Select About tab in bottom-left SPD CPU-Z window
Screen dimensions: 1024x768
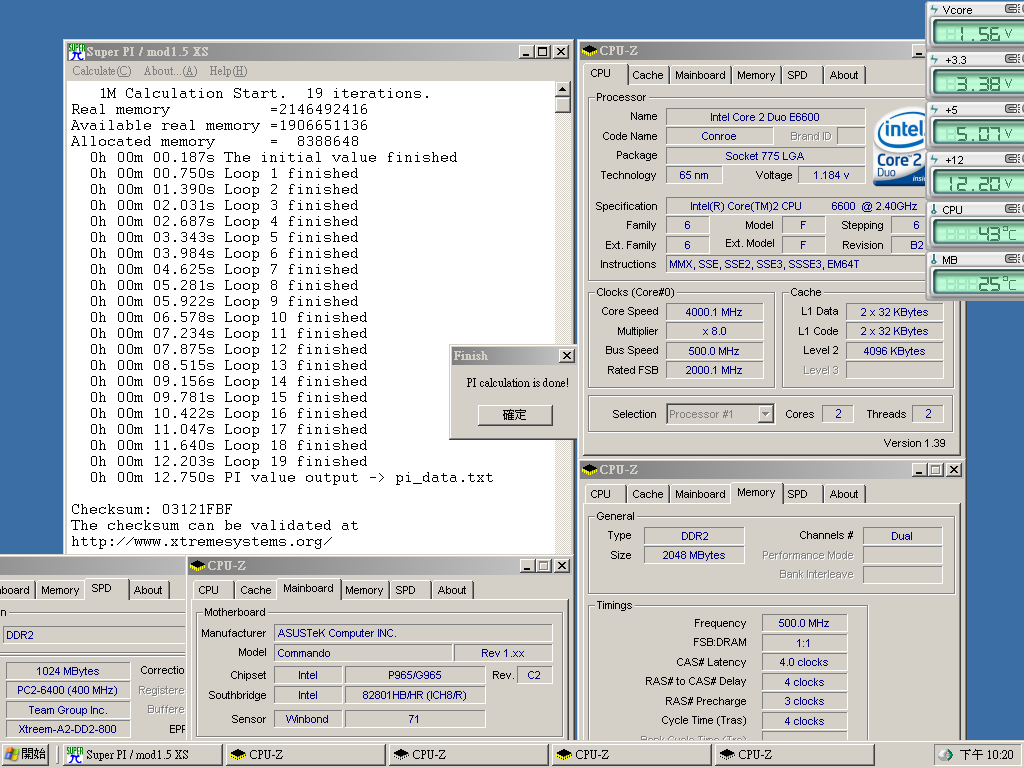click(148, 590)
